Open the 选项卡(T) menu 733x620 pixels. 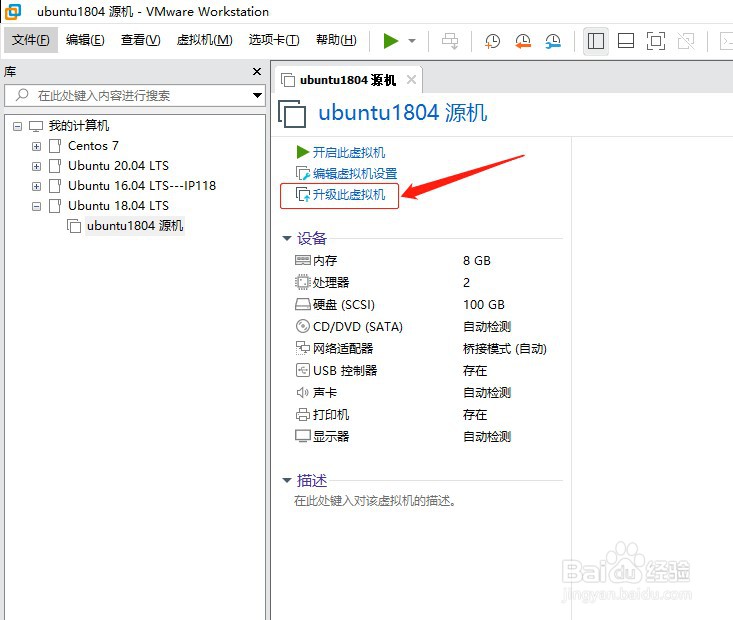pos(274,40)
